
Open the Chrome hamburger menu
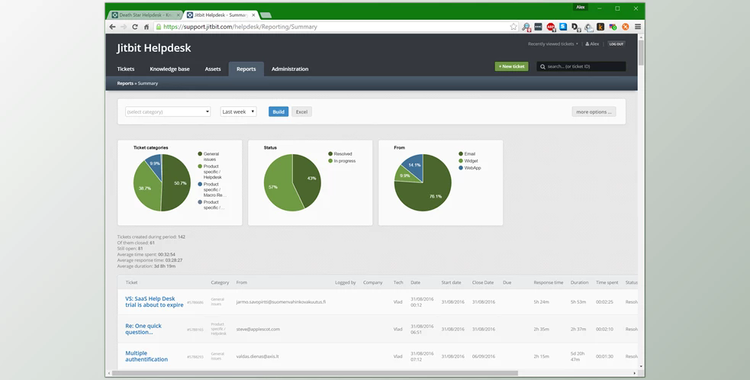(637, 27)
